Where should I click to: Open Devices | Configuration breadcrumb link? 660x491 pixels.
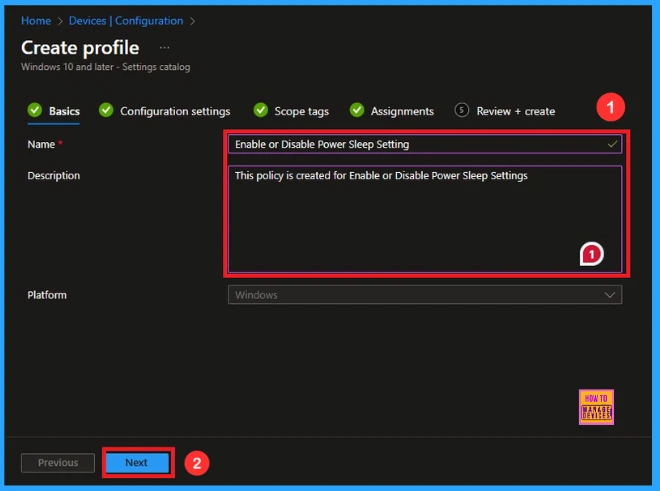click(126, 21)
